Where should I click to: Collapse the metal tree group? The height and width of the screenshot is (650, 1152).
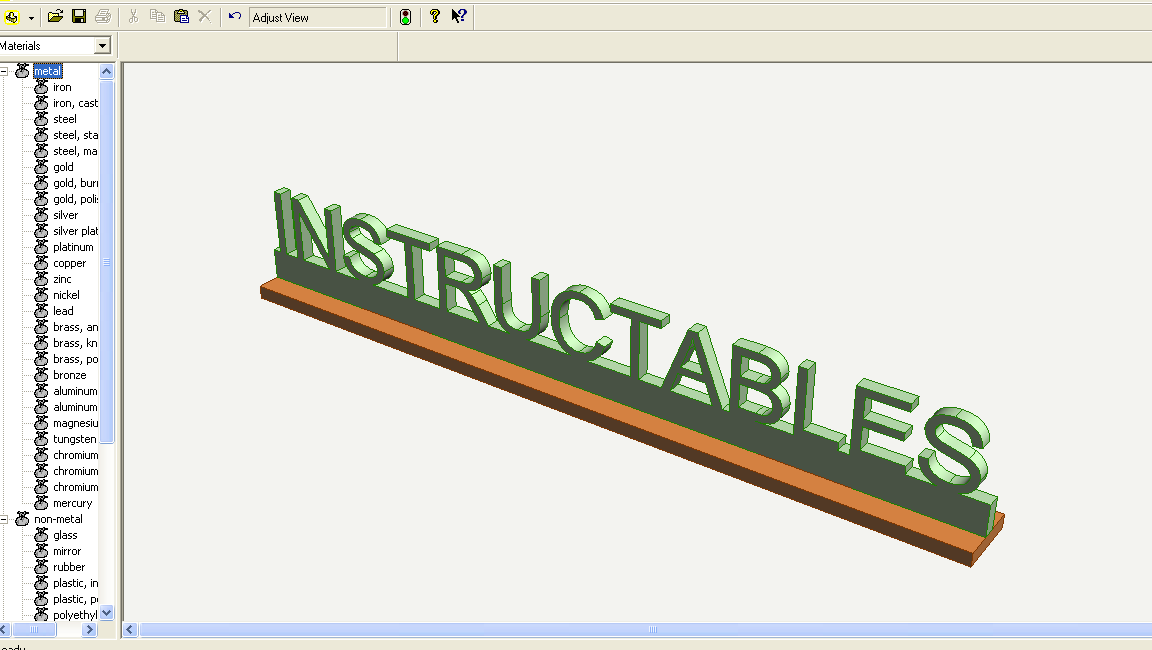point(4,71)
